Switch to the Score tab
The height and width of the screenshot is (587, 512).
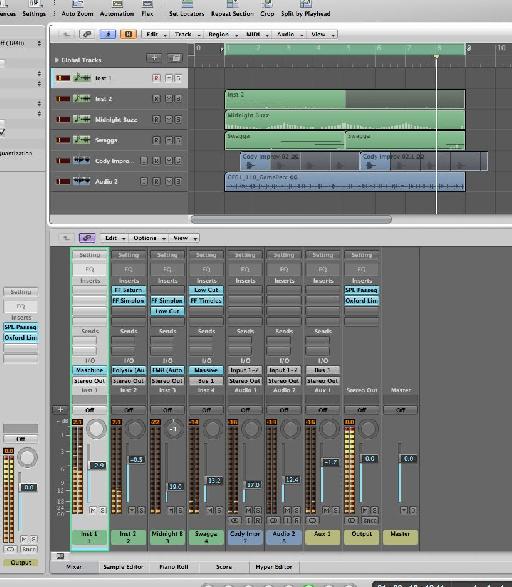pyautogui.click(x=224, y=567)
